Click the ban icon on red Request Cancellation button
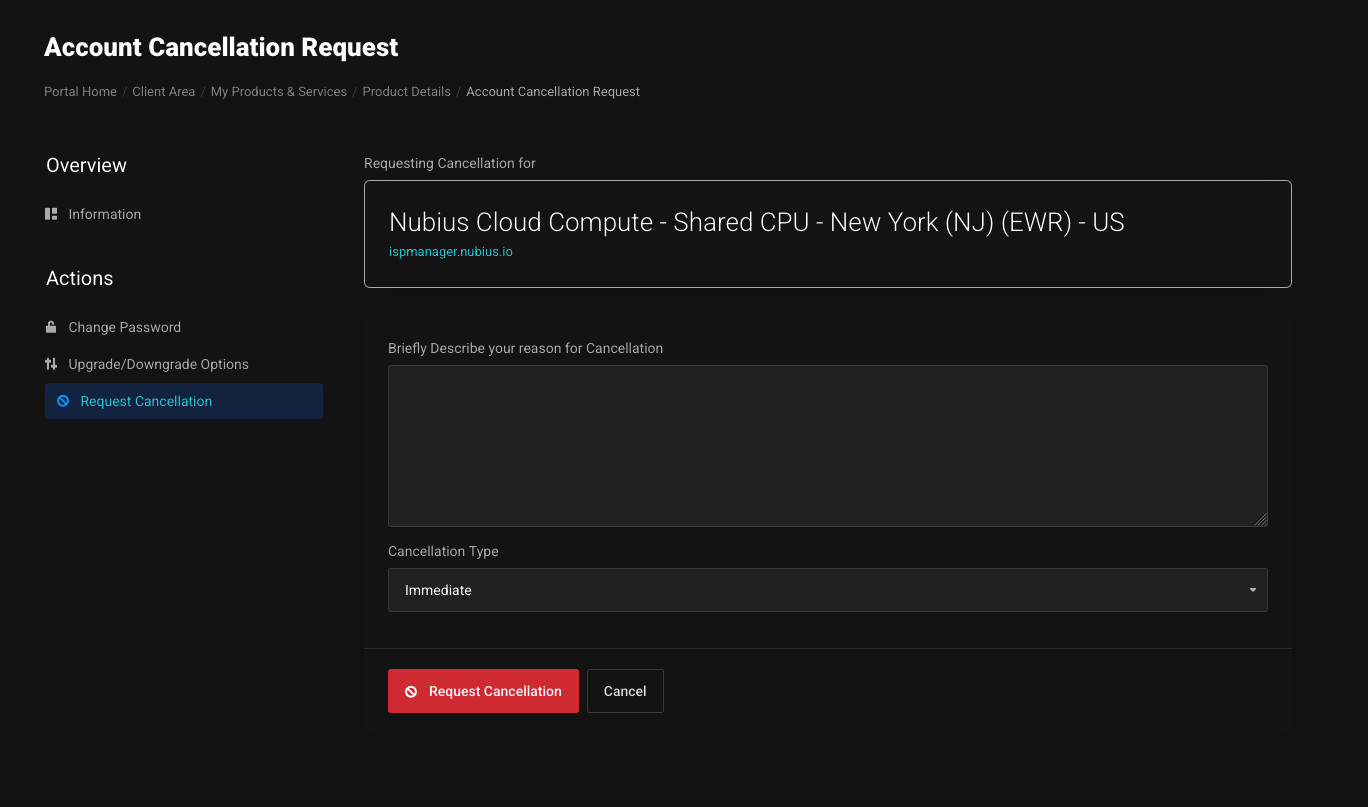 [x=411, y=691]
